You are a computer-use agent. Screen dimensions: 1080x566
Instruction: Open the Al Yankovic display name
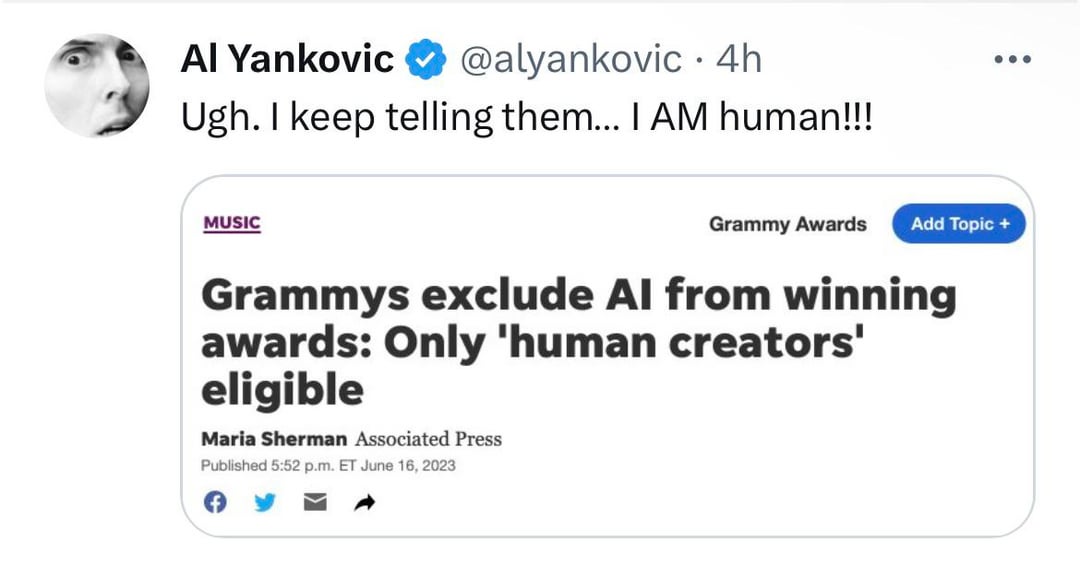pos(287,60)
